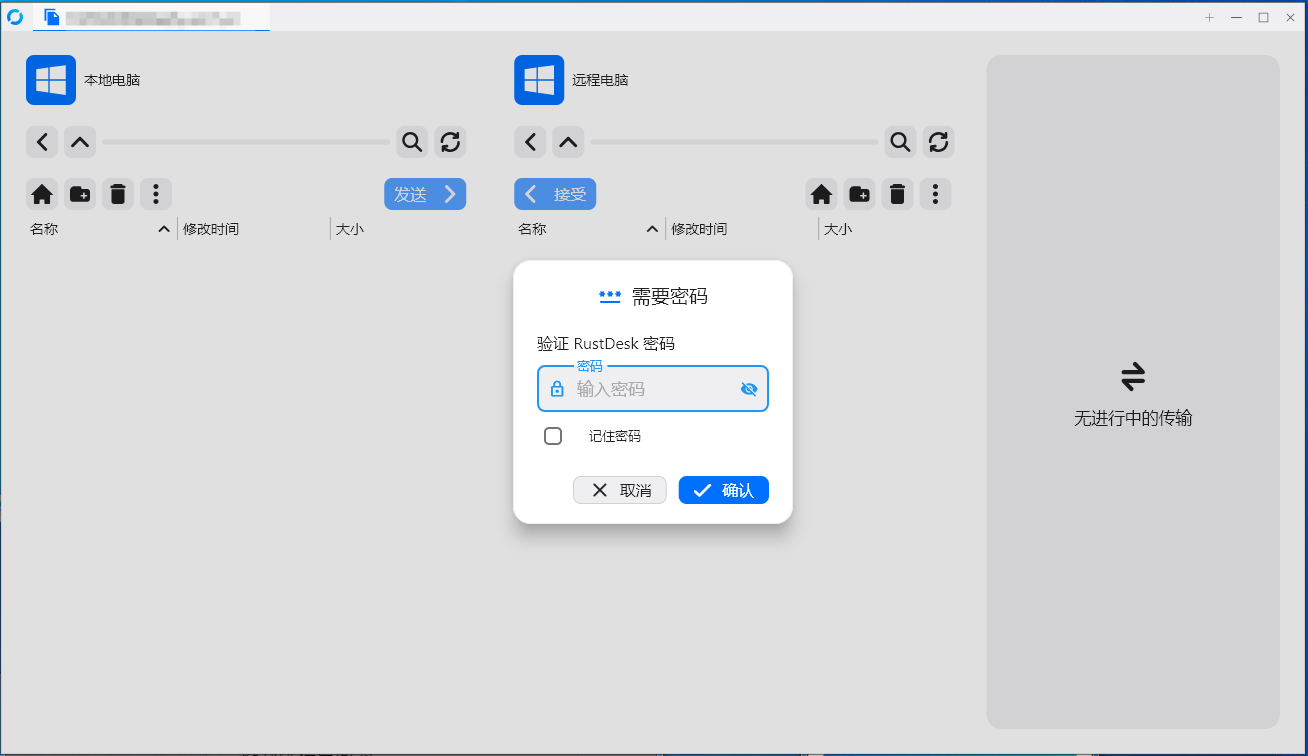Click the remote computer Windows icon

click(x=539, y=80)
